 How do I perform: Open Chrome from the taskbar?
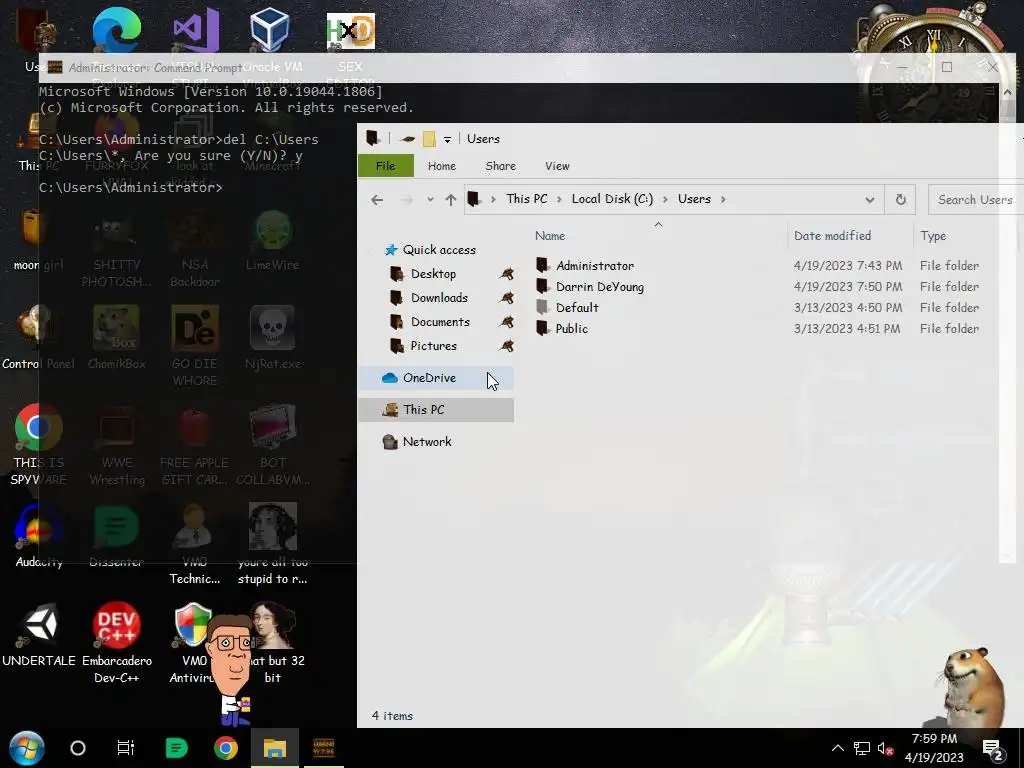tap(226, 748)
